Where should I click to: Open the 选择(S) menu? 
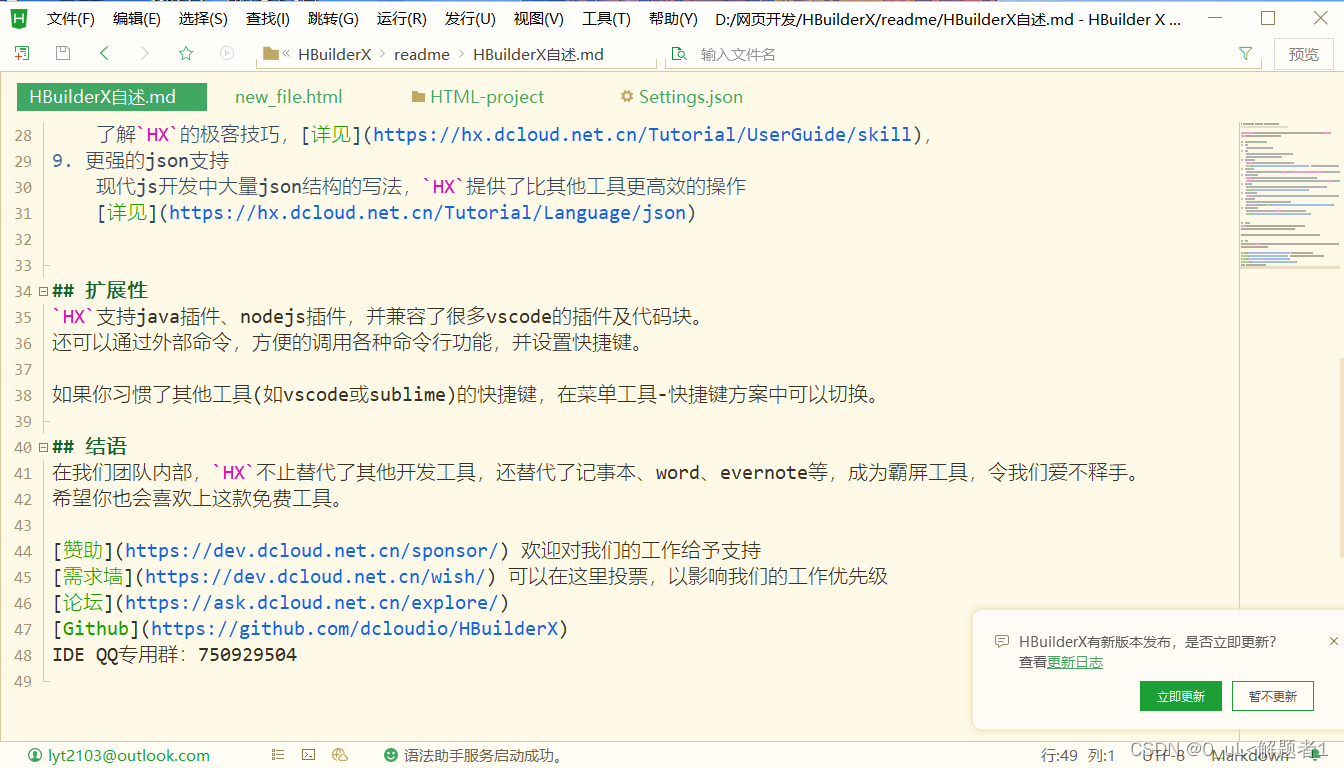click(203, 19)
